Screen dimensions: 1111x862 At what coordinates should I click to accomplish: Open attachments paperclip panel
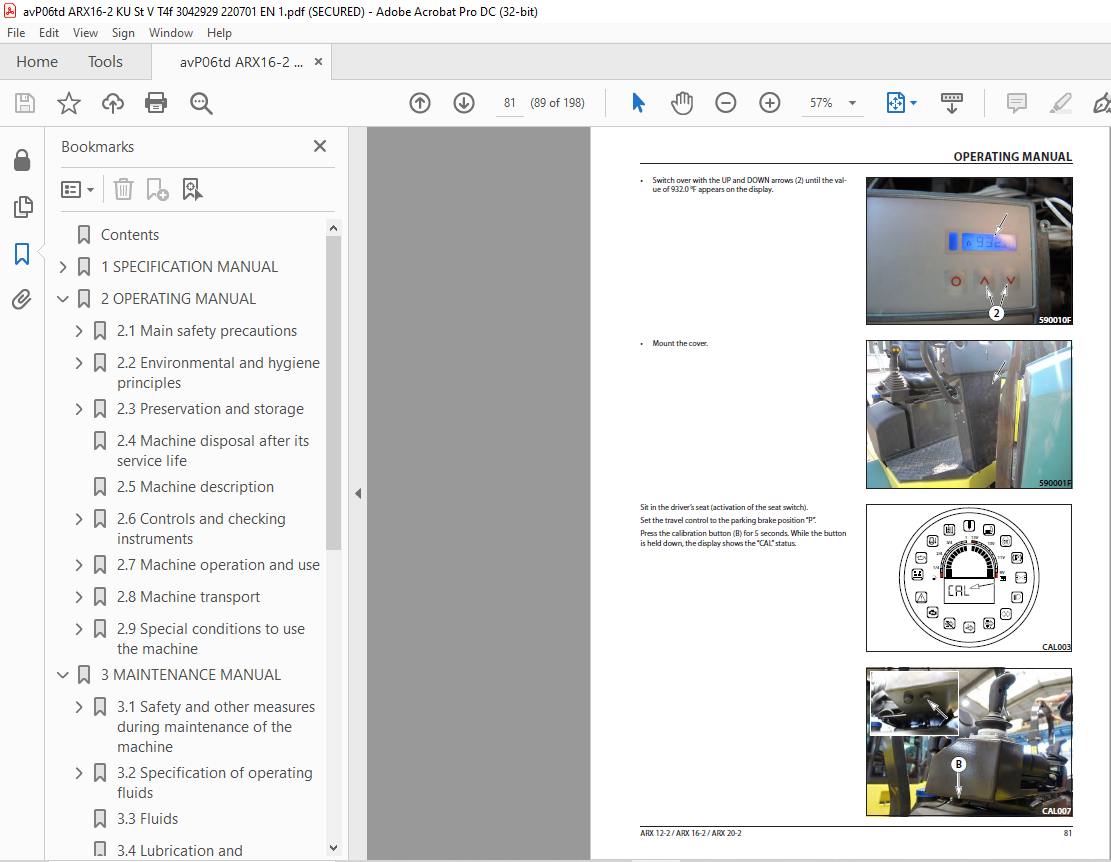pos(22,300)
